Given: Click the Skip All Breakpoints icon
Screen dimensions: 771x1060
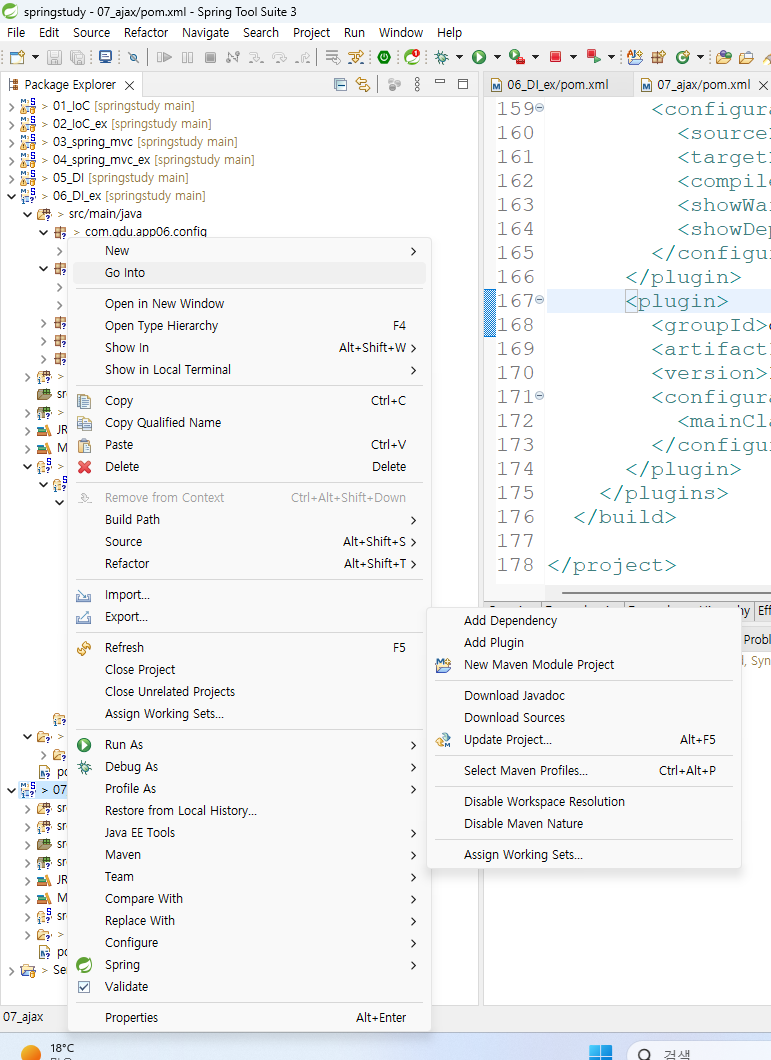Looking at the screenshot, I should click(133, 57).
